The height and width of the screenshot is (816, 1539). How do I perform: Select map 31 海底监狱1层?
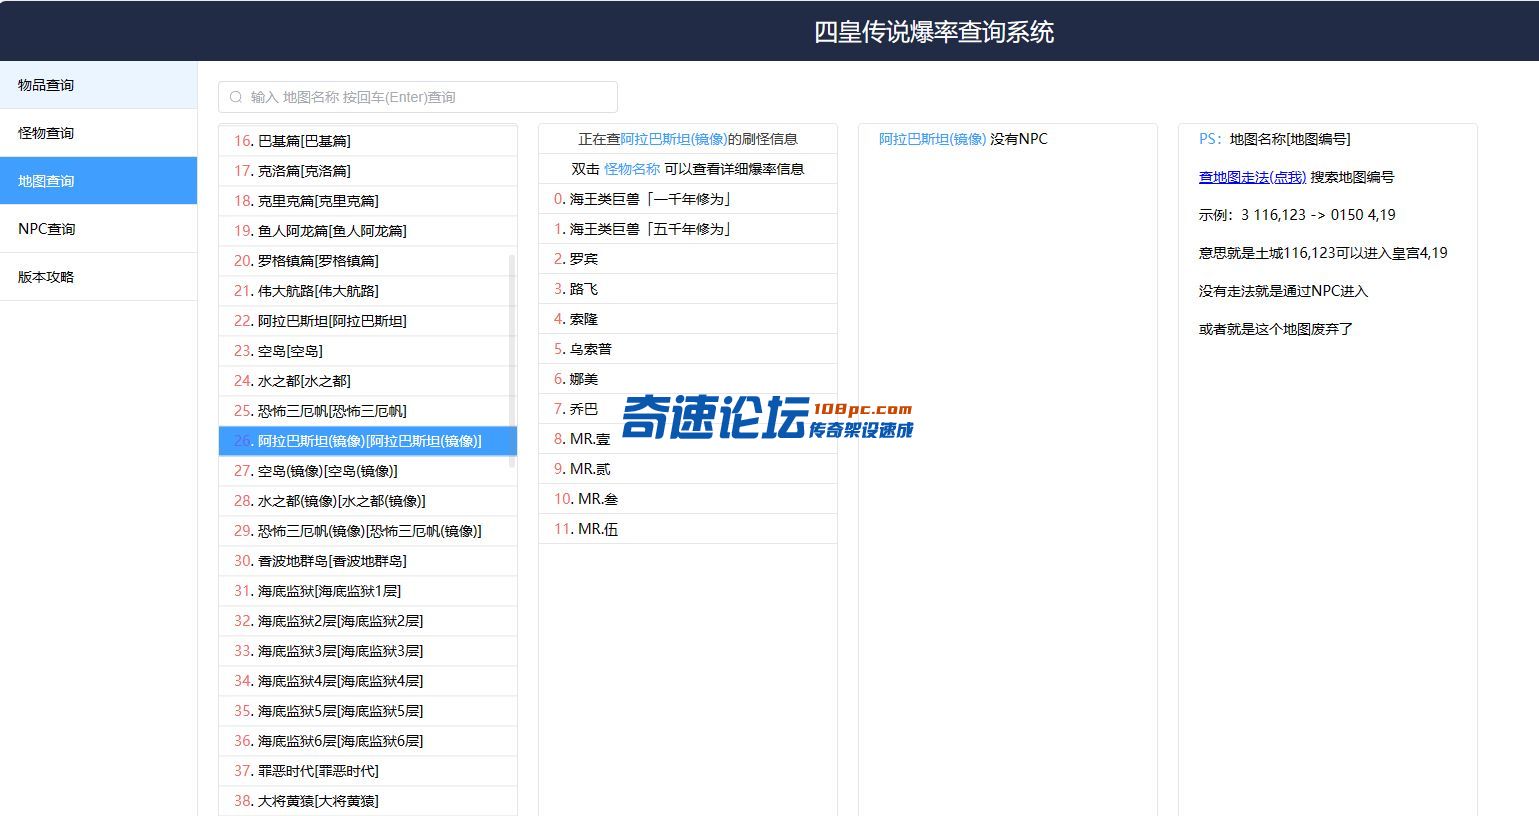point(368,591)
